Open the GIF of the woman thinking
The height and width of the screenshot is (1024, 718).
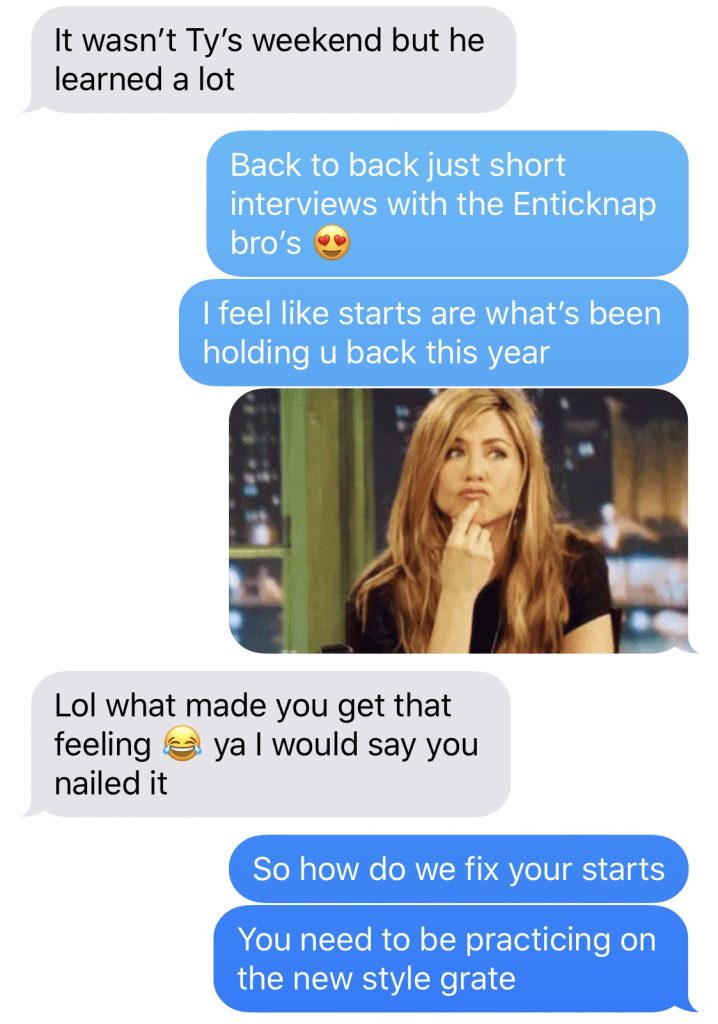[x=459, y=520]
